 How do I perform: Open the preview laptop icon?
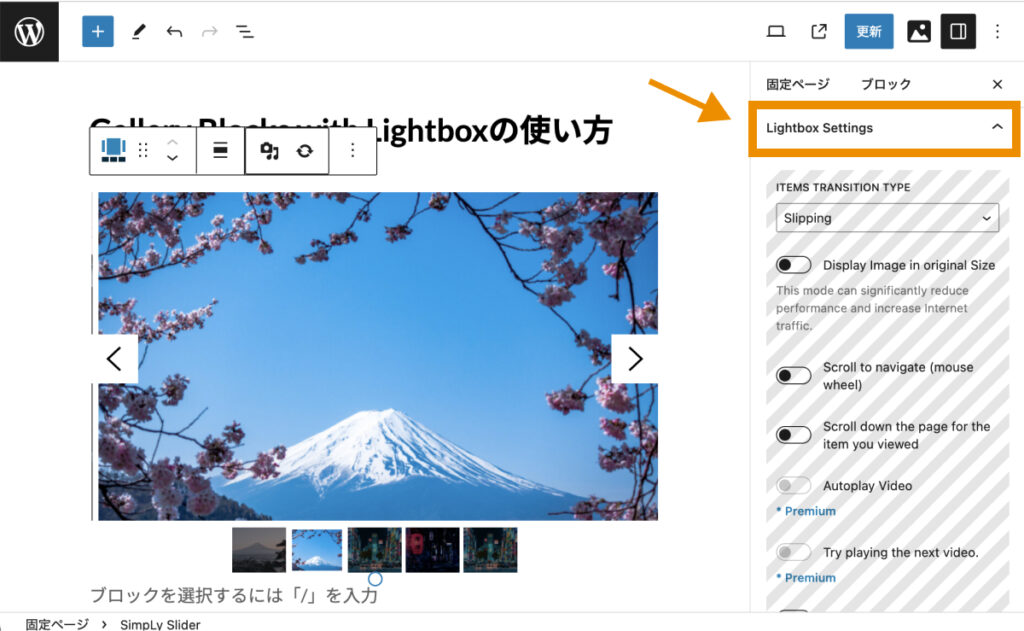click(x=777, y=31)
